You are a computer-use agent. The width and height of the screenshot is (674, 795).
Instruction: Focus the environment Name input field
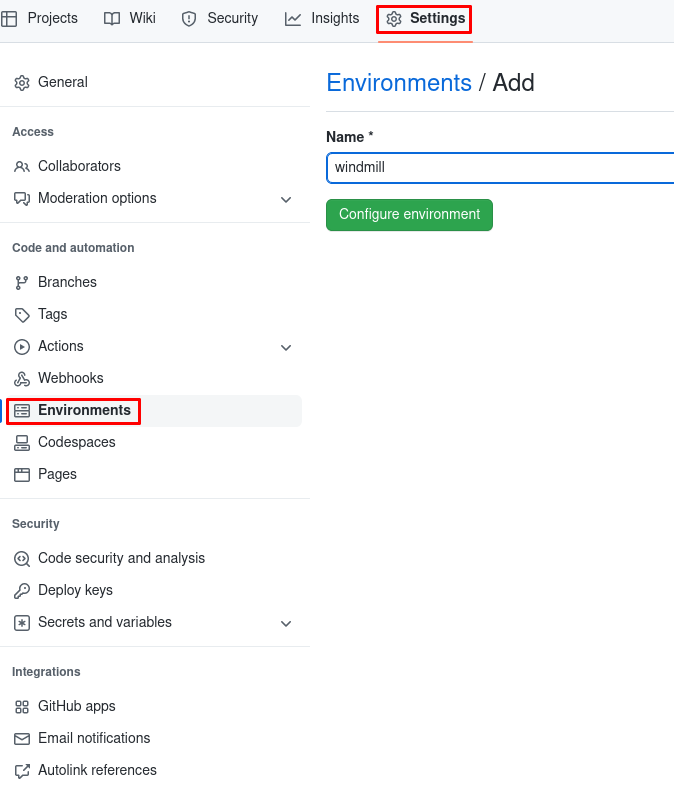click(x=500, y=168)
